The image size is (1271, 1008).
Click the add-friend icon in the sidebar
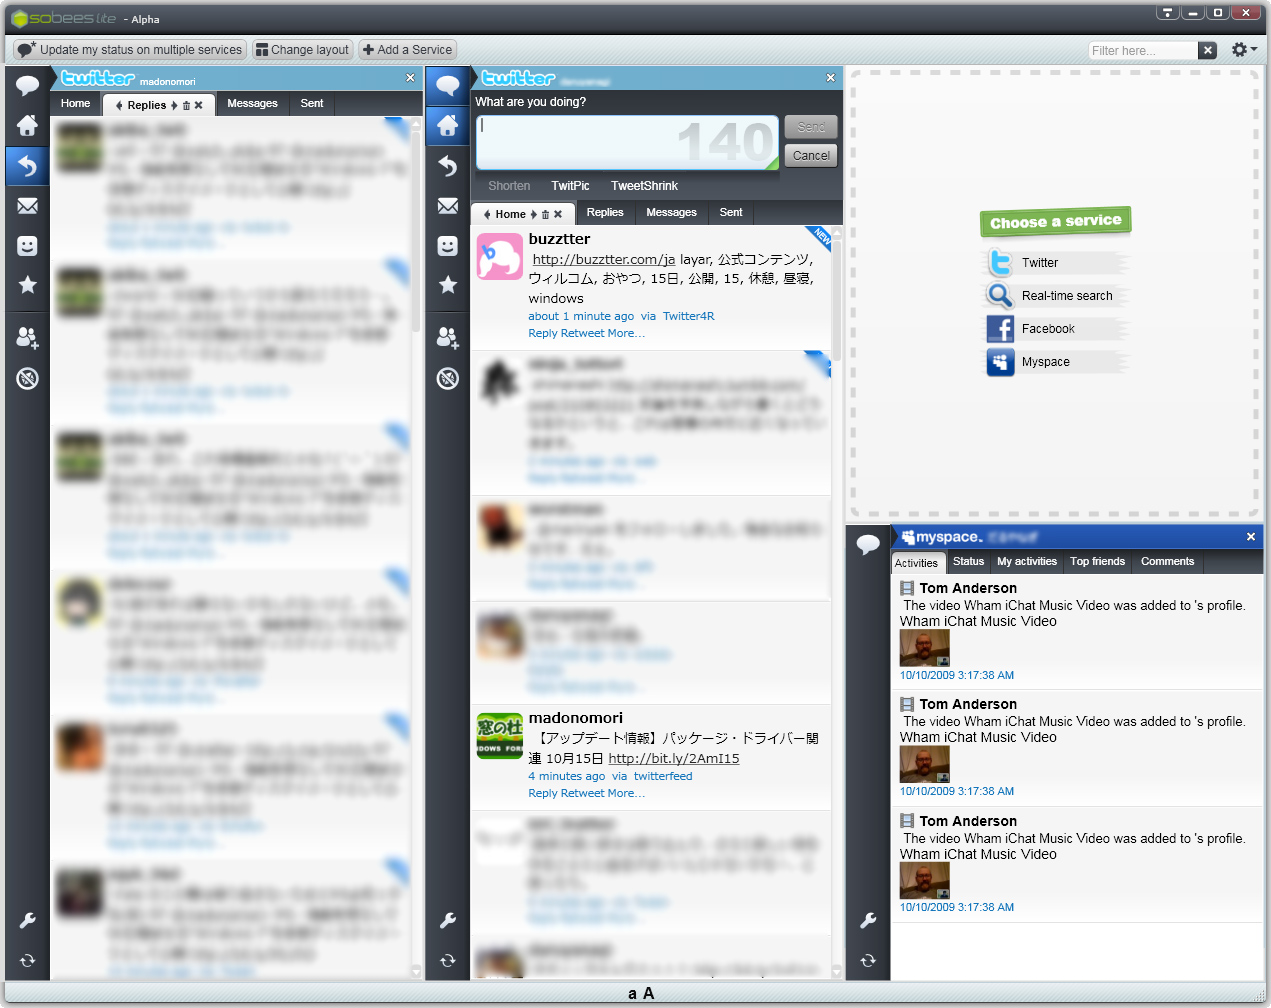27,338
